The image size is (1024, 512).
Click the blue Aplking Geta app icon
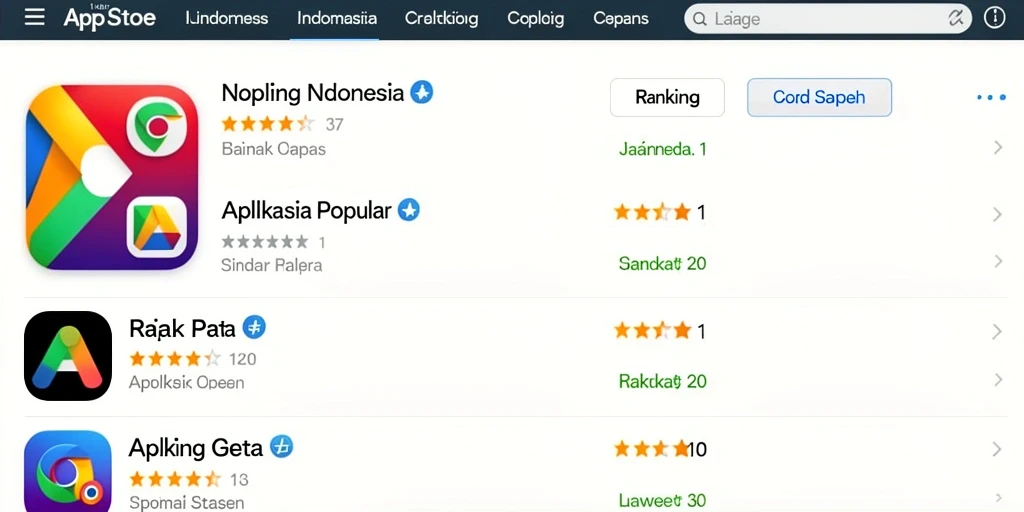click(68, 471)
